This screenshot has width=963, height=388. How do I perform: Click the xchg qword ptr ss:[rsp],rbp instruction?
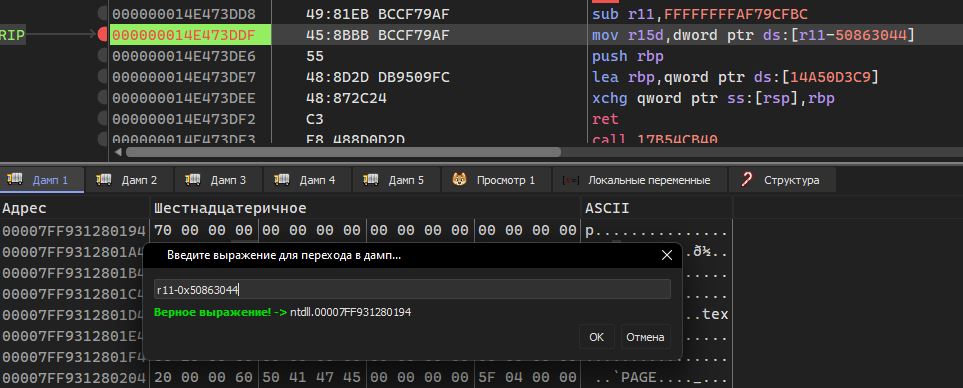(x=713, y=98)
